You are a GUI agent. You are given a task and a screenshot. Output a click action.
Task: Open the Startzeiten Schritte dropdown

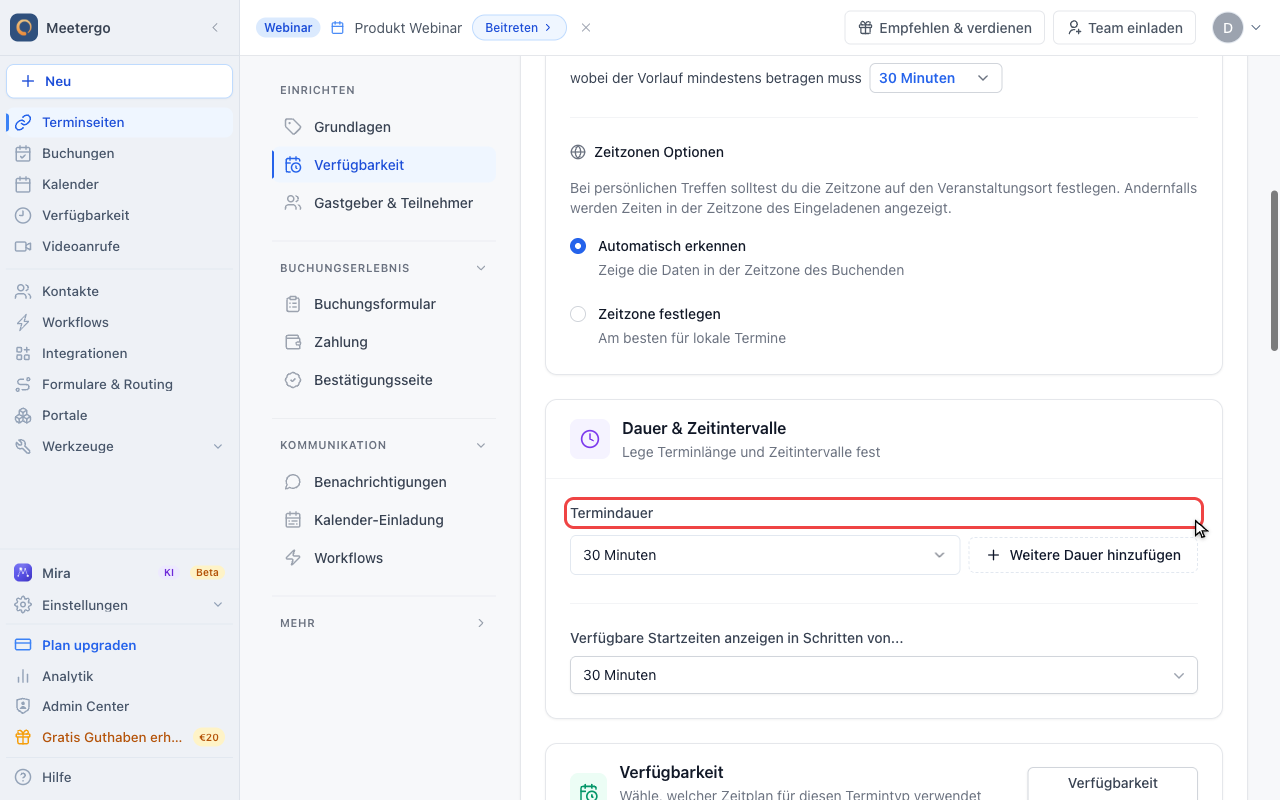coord(884,675)
